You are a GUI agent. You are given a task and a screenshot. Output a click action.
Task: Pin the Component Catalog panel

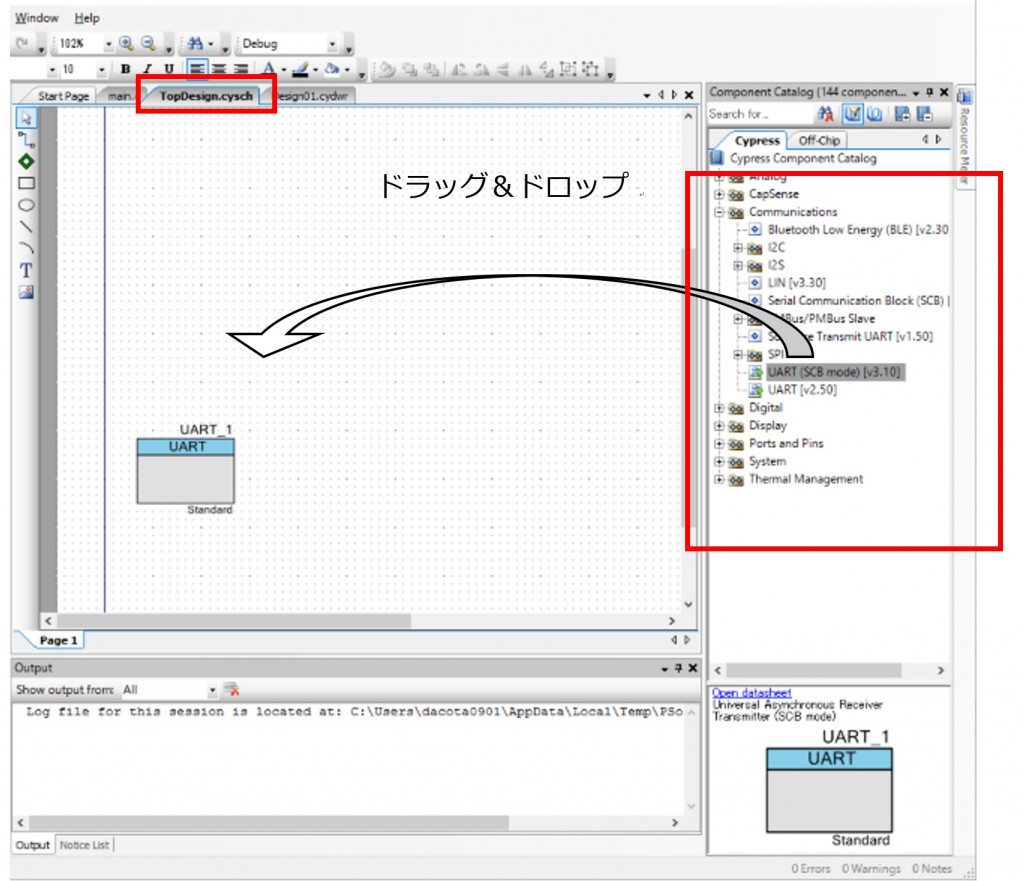pos(930,92)
